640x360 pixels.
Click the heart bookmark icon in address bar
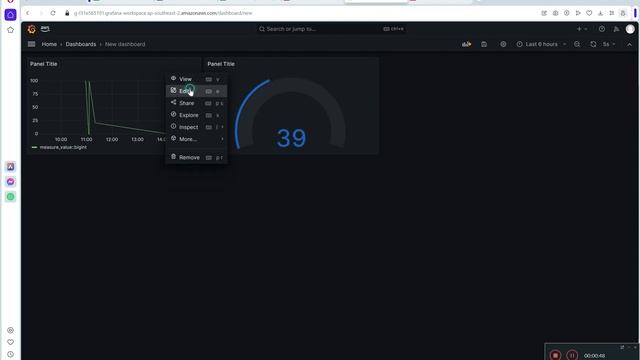point(589,13)
